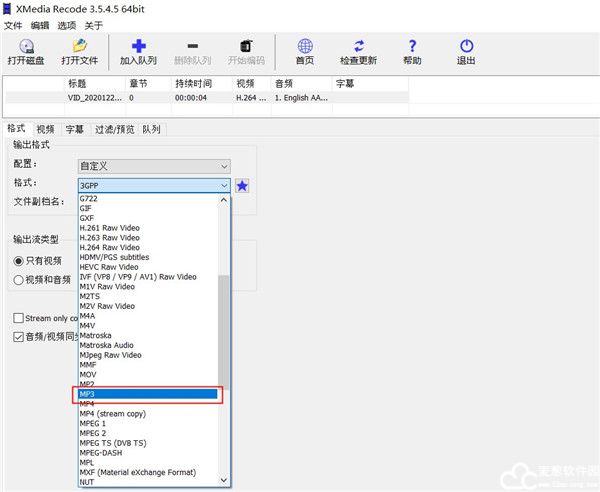This screenshot has width=600, height=492.
Task: Select the VID_2020122... file row
Action: click(207, 98)
